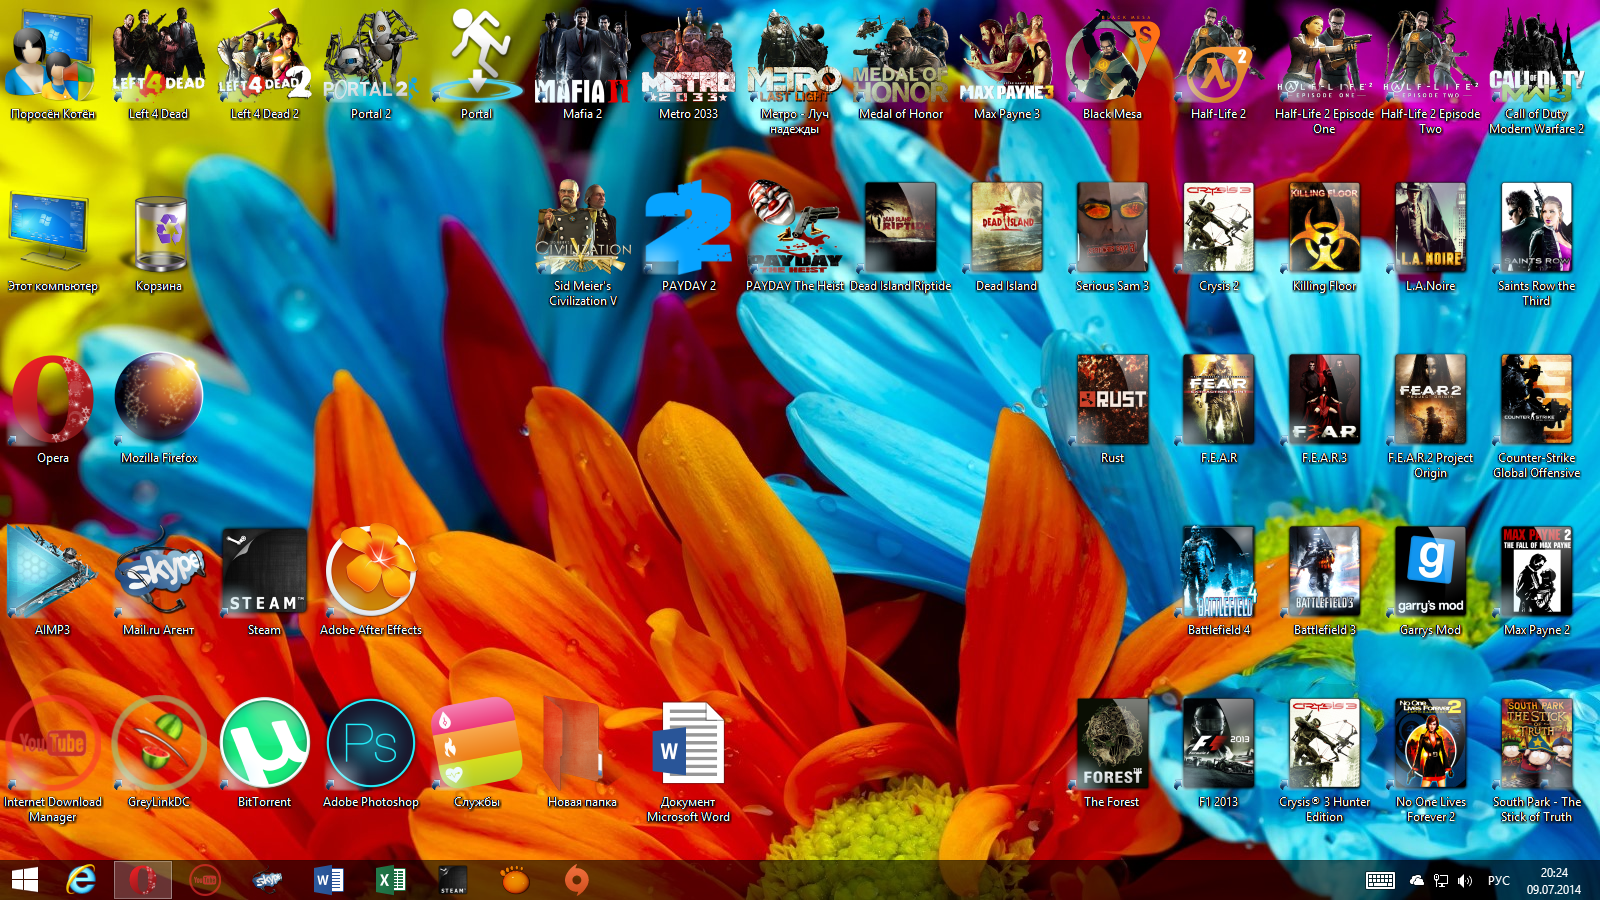Select F.E.A.R.2 Project Origin icon

(x=1431, y=400)
